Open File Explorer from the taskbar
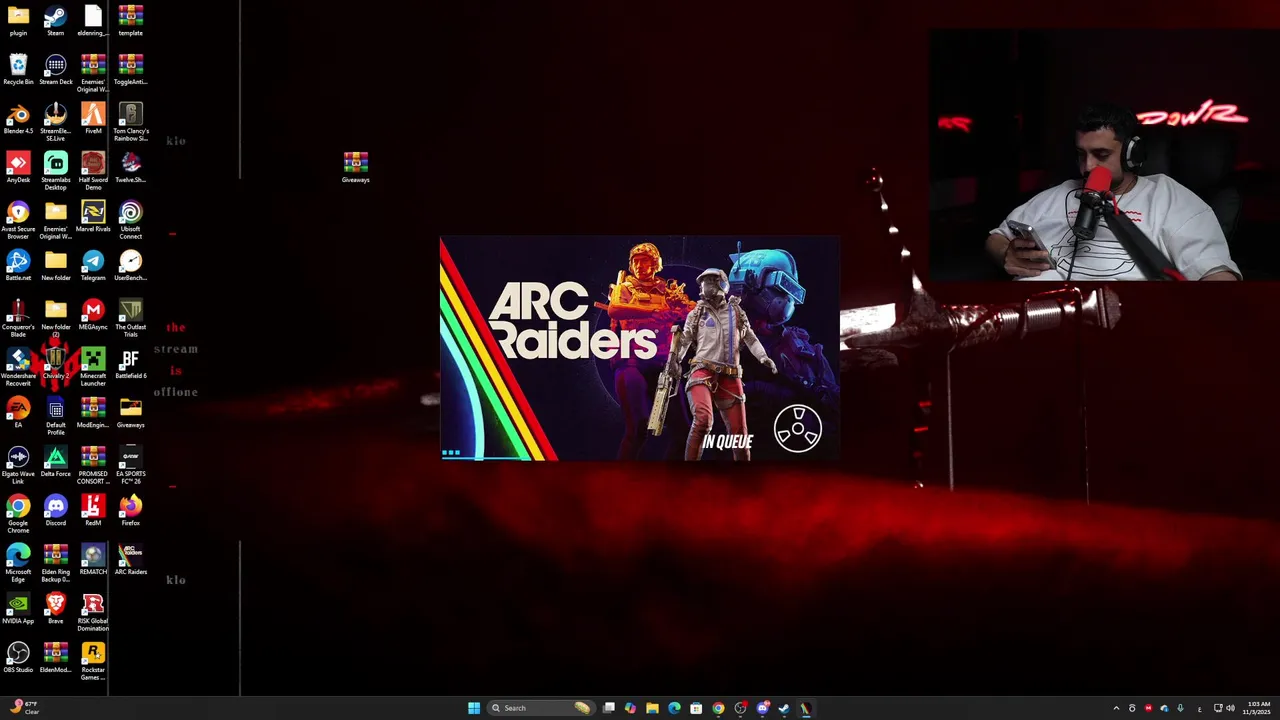 (x=652, y=708)
